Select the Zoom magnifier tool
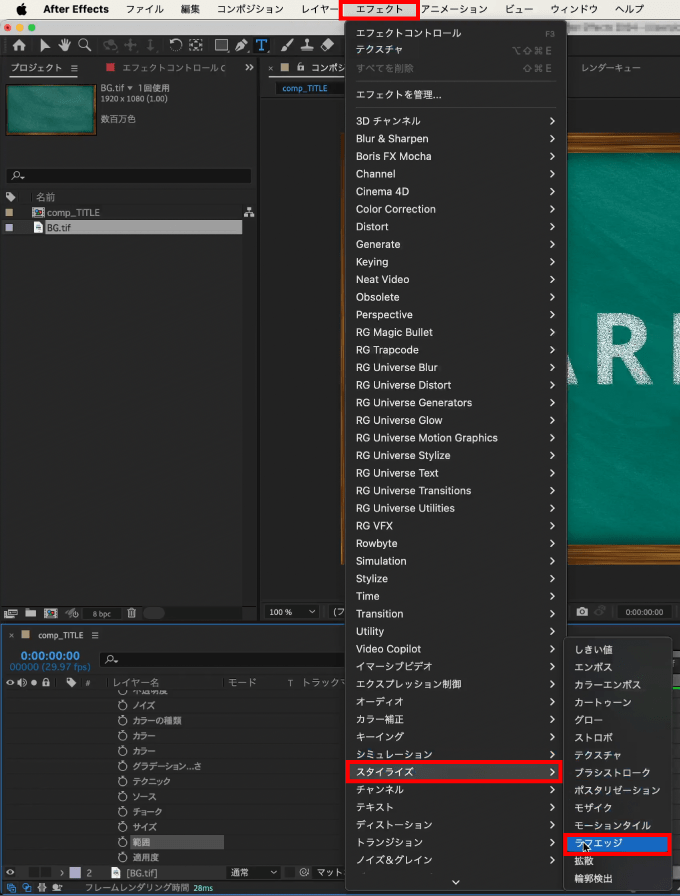This screenshot has height=896, width=680. tap(85, 45)
